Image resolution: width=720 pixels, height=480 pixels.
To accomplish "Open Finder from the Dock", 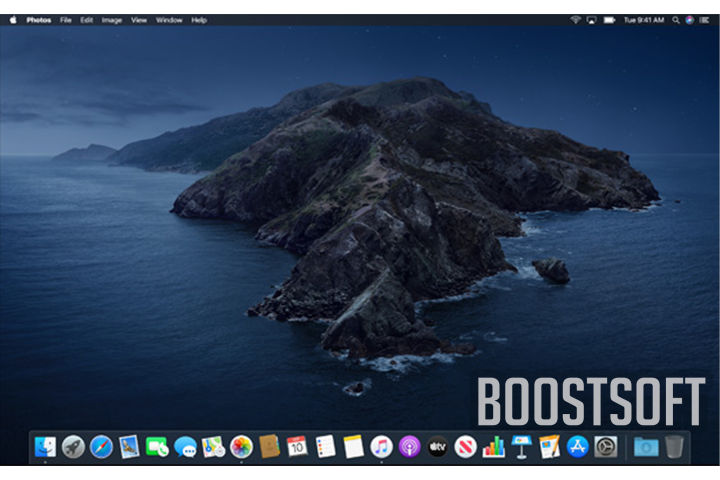I will [x=45, y=446].
